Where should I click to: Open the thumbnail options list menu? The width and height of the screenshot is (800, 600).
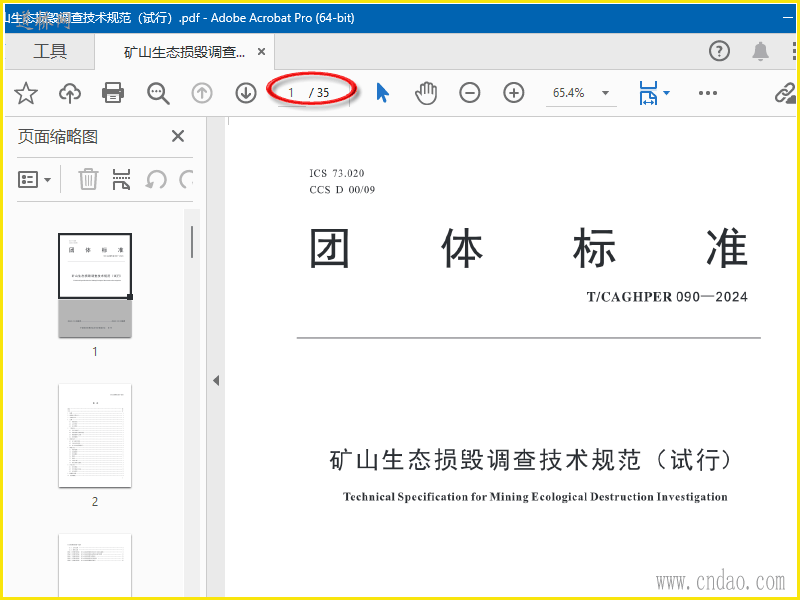[x=34, y=180]
